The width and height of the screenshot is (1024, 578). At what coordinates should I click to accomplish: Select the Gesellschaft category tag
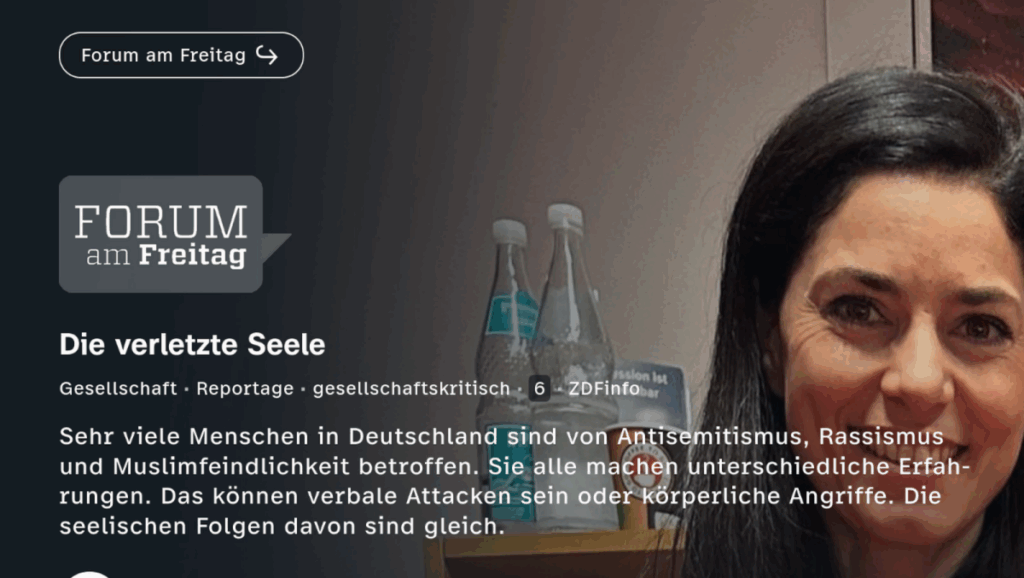[x=118, y=389]
